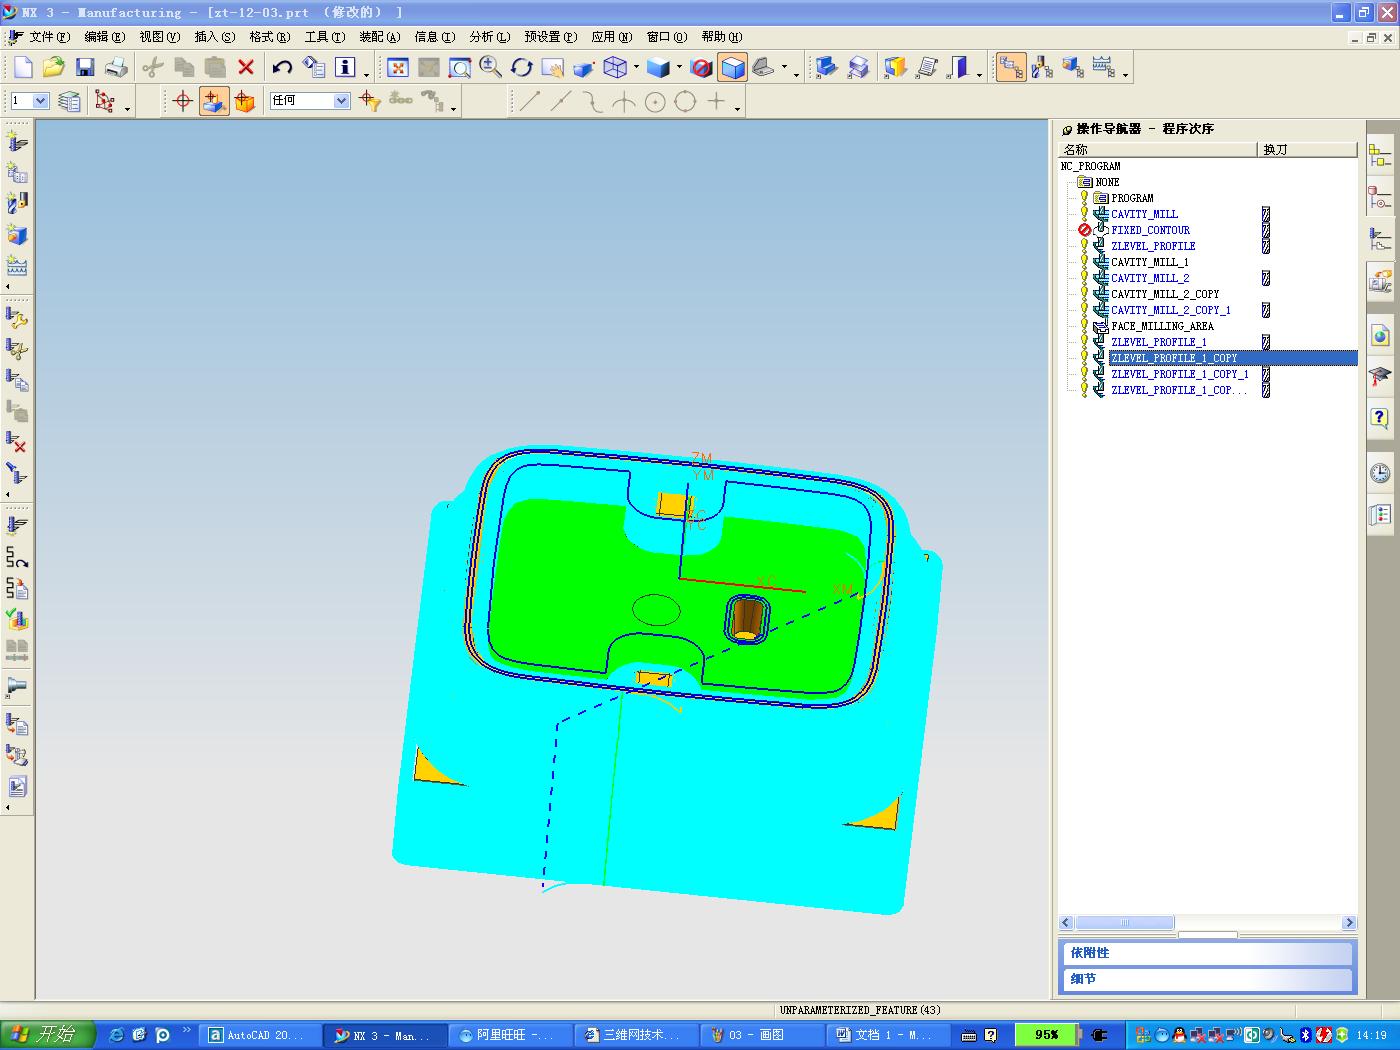Fit the view with the Fit icon
Screen dimensions: 1400x1050
398,67
